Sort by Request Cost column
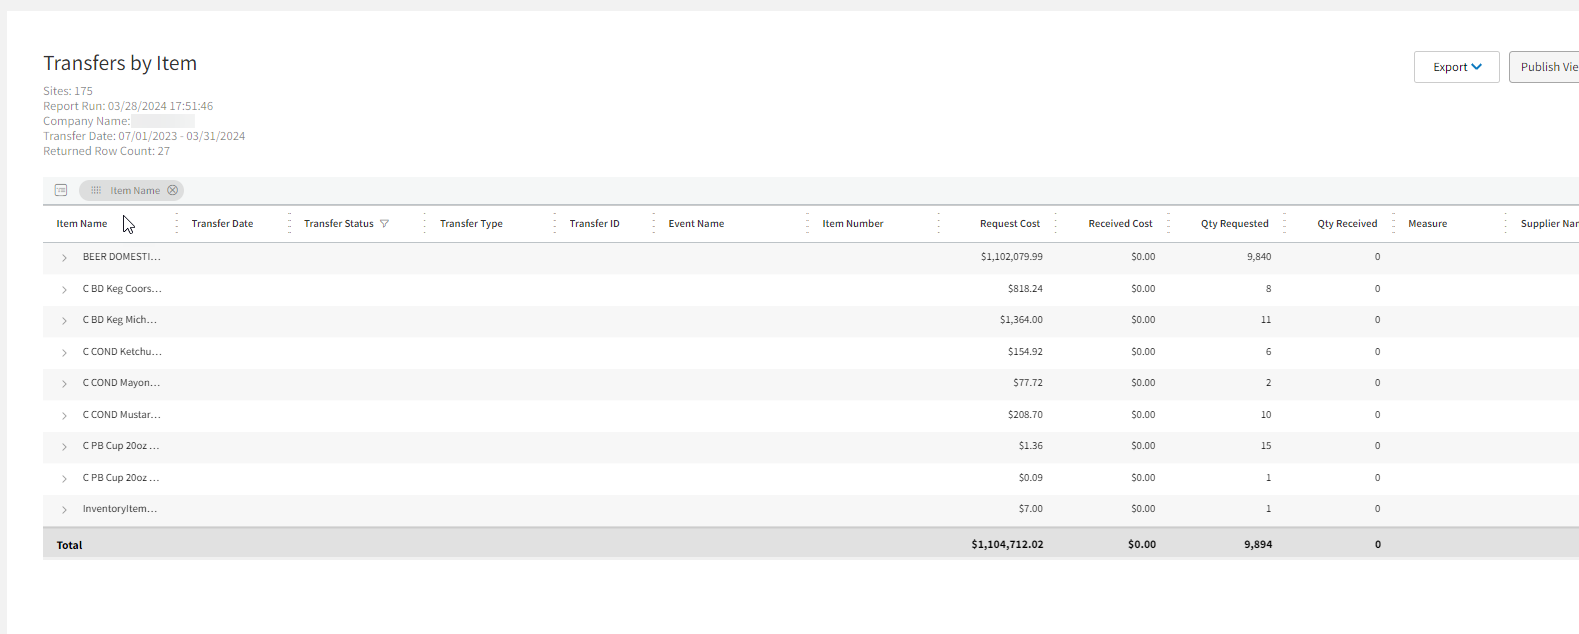 [1009, 224]
